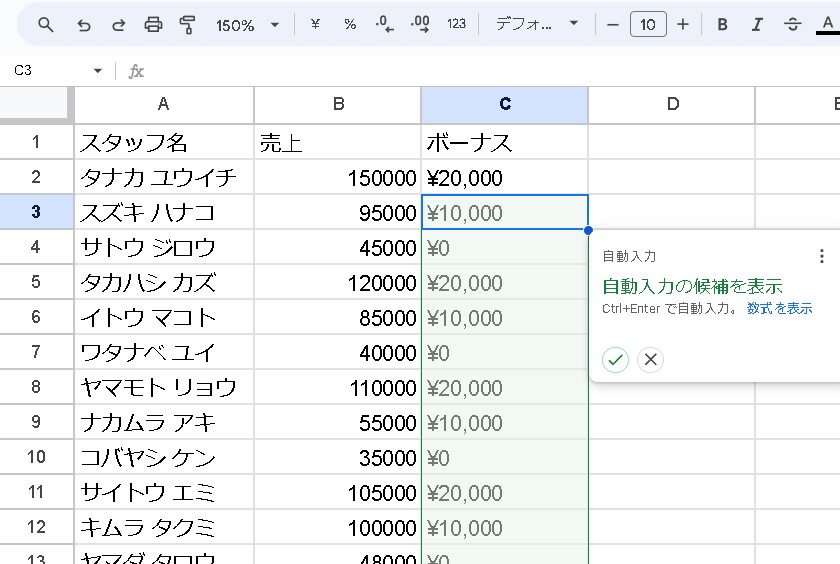Redo the last undone action
The width and height of the screenshot is (840, 564).
[118, 25]
